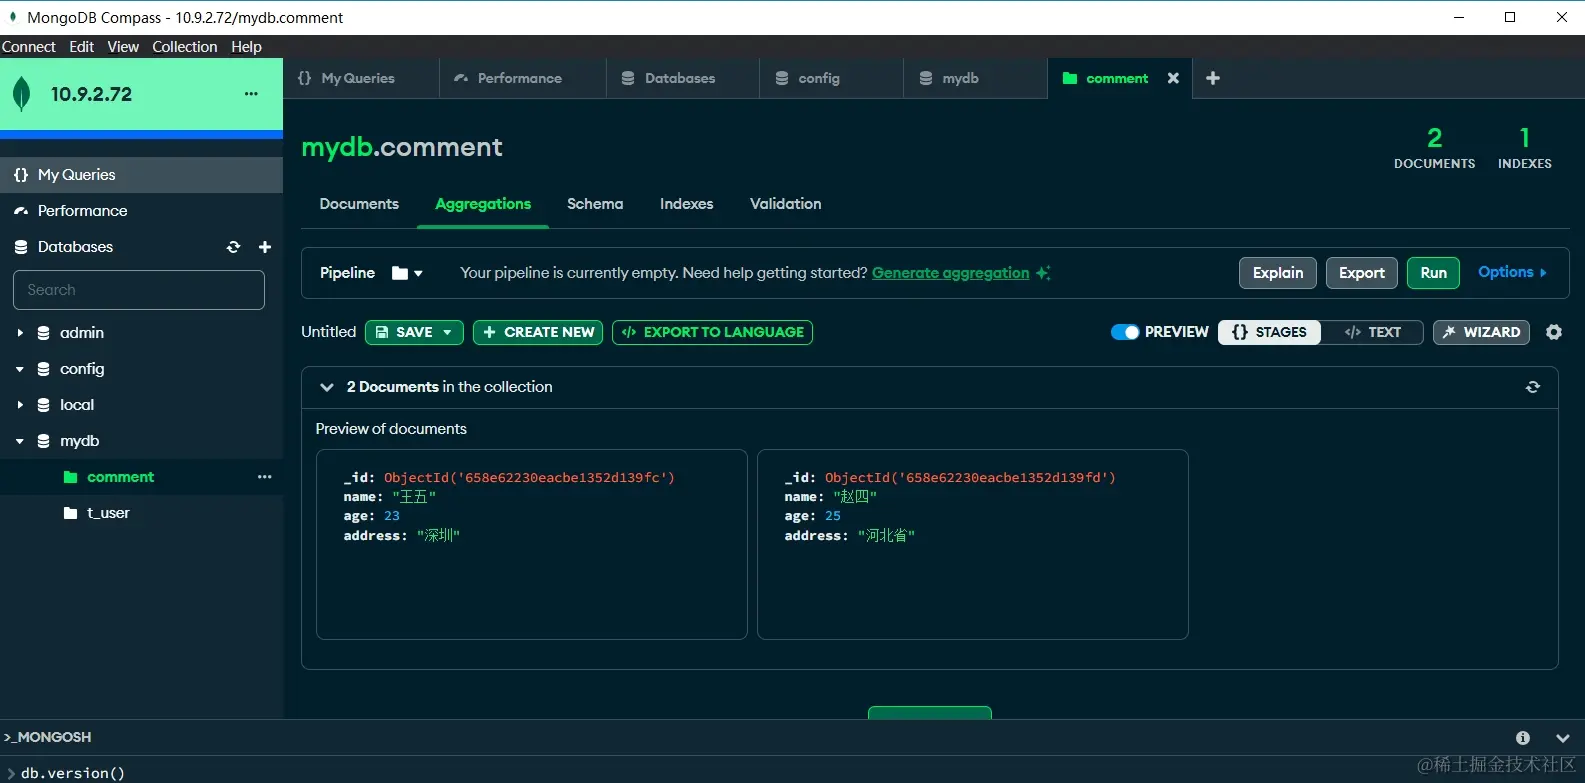Screen dimensions: 1585x783
Task: Open Databases in the sidebar
Action: [x=75, y=247]
